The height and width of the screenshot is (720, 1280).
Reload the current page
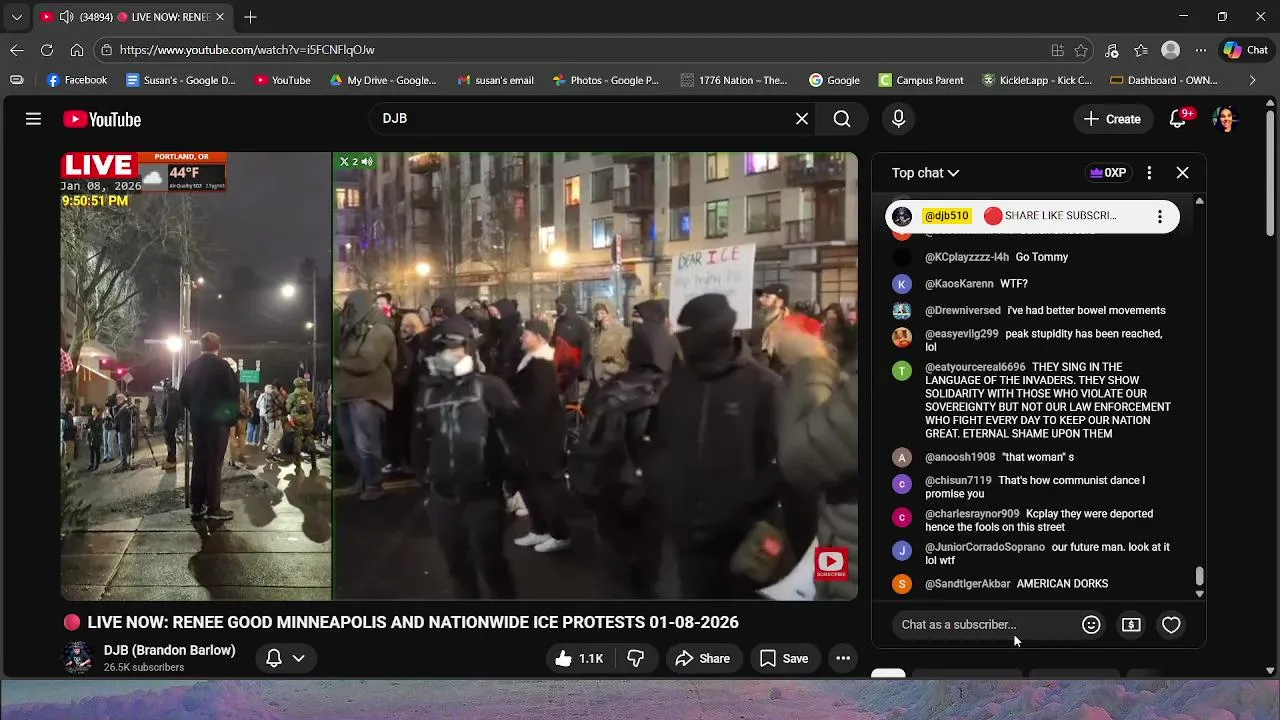[47, 50]
